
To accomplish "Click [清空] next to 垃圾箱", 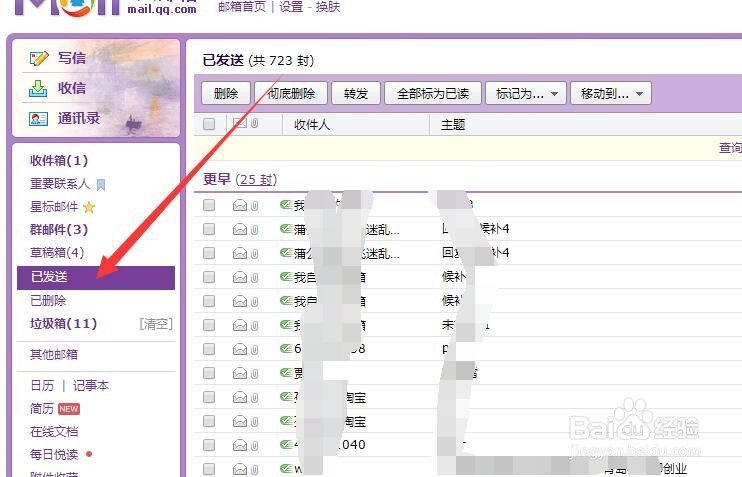I will (156, 324).
